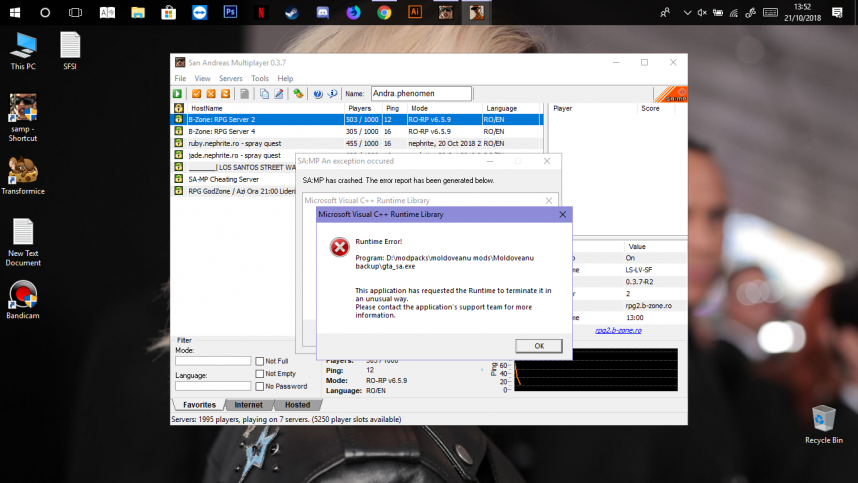Image resolution: width=858 pixels, height=483 pixels.
Task: Select the B-Zone: RPG Server 2 row
Action: click(358, 119)
